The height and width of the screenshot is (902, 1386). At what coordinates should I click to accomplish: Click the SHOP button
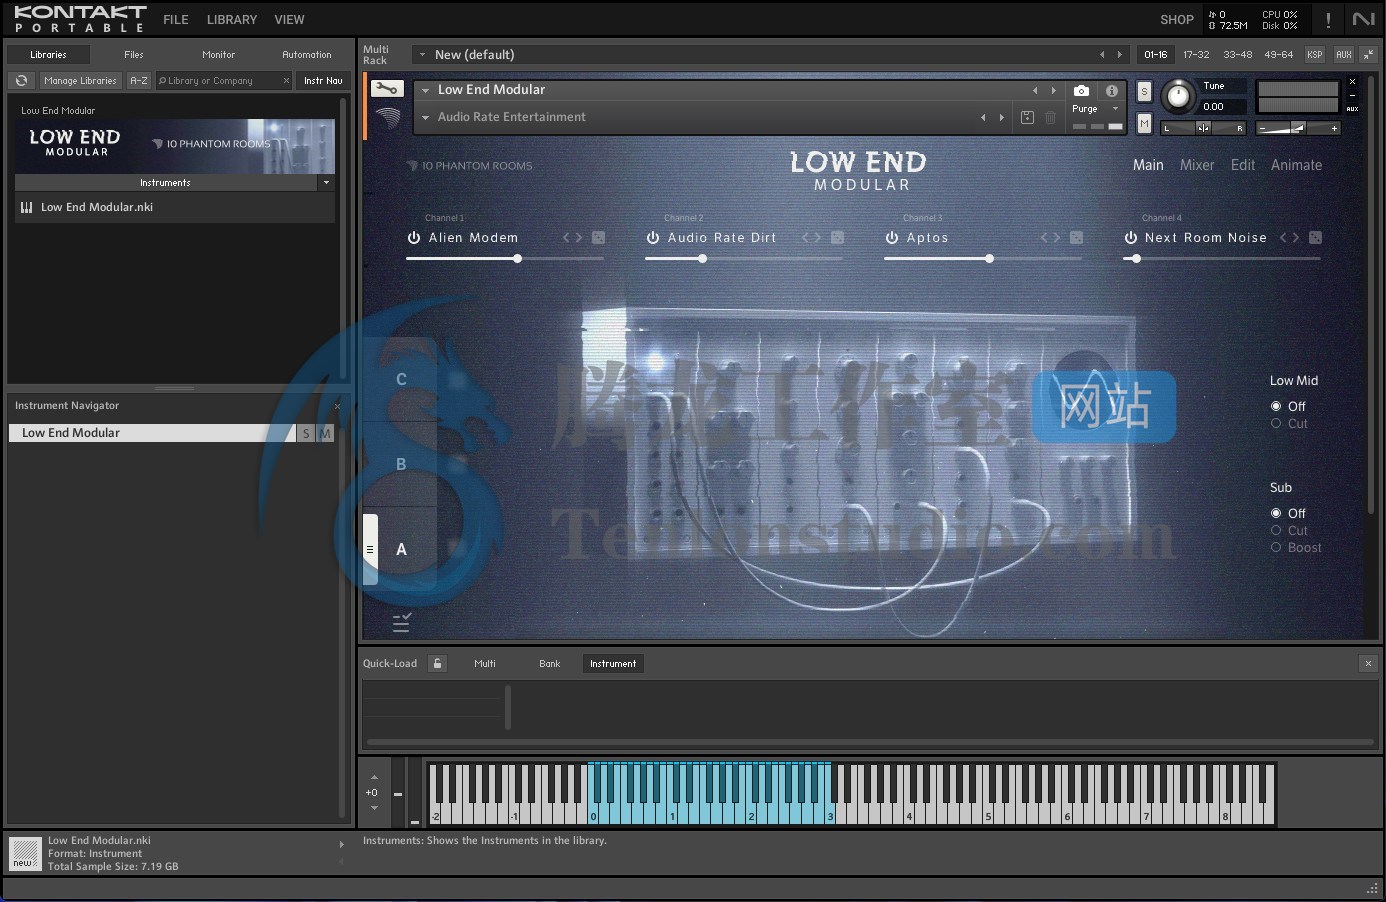pyautogui.click(x=1177, y=19)
